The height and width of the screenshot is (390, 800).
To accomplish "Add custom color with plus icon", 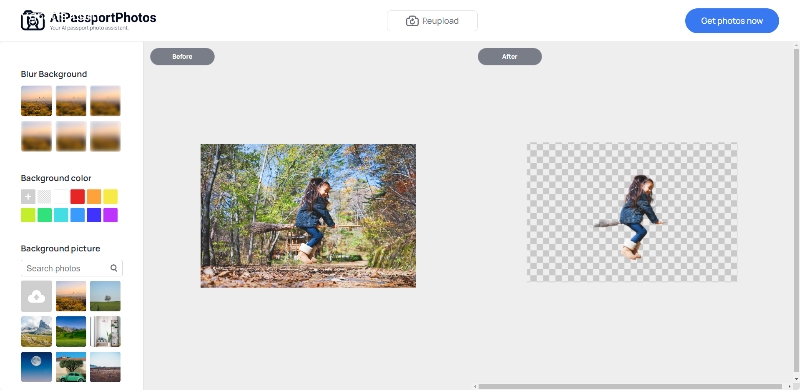I will point(28,197).
